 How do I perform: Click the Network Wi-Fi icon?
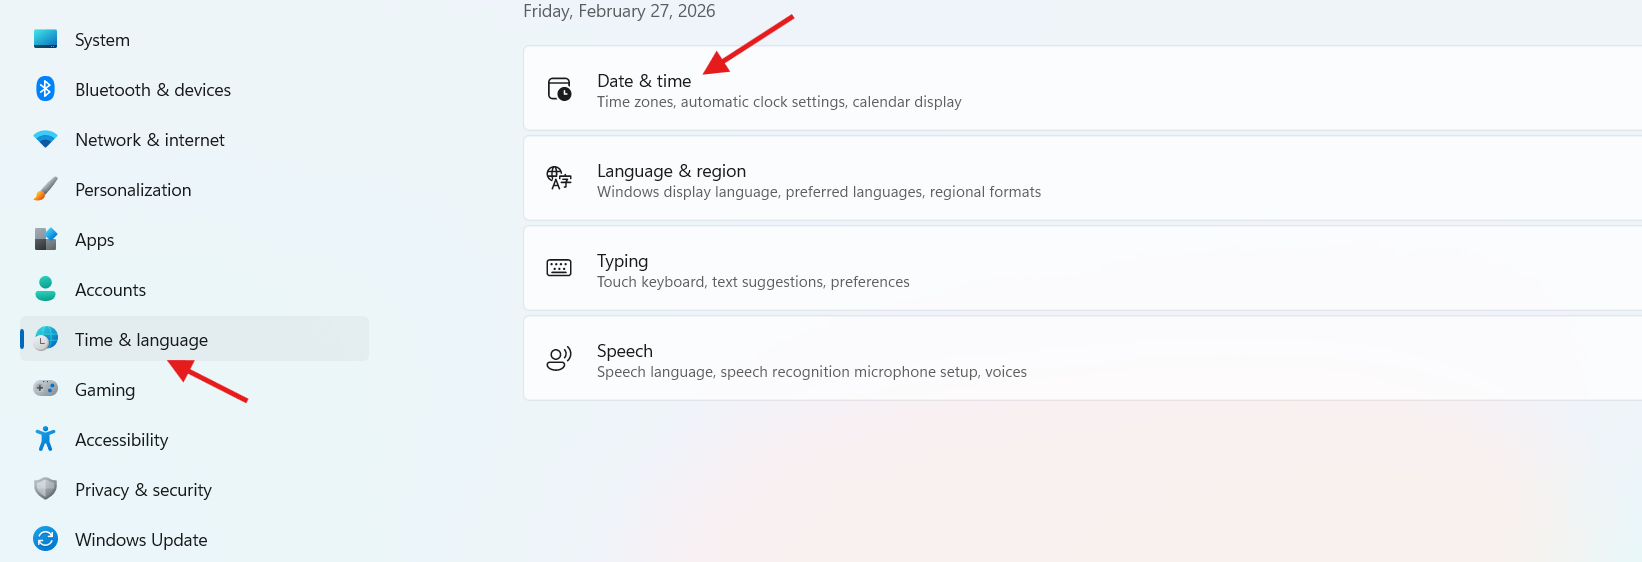pos(46,139)
